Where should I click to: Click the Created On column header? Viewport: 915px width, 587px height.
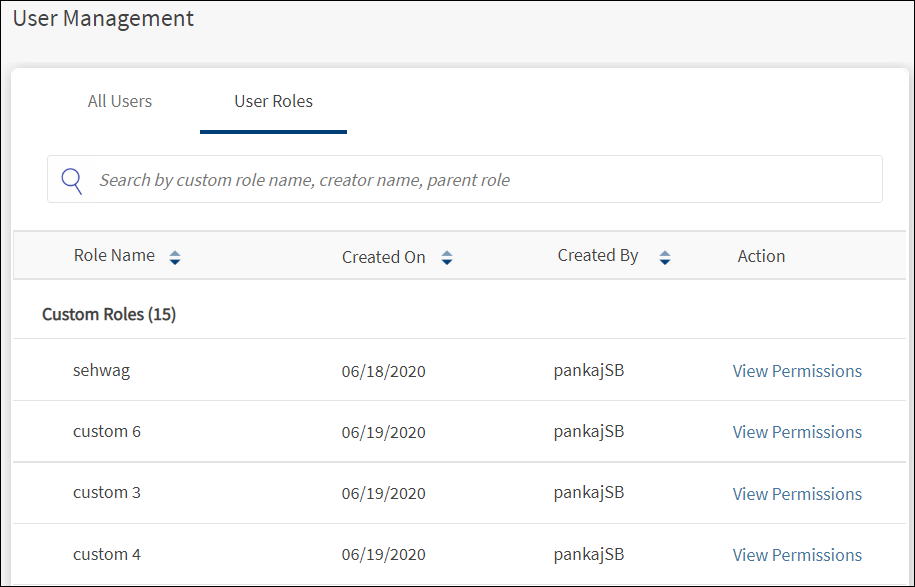pyautogui.click(x=383, y=257)
